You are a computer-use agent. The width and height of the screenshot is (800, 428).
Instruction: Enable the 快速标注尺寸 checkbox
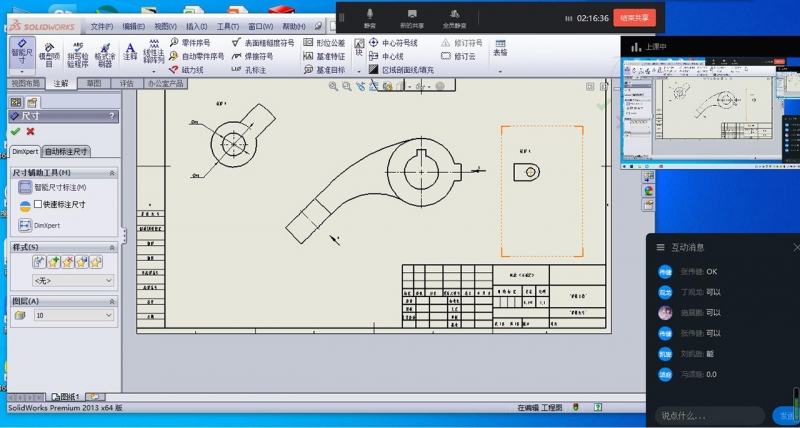(x=38, y=204)
